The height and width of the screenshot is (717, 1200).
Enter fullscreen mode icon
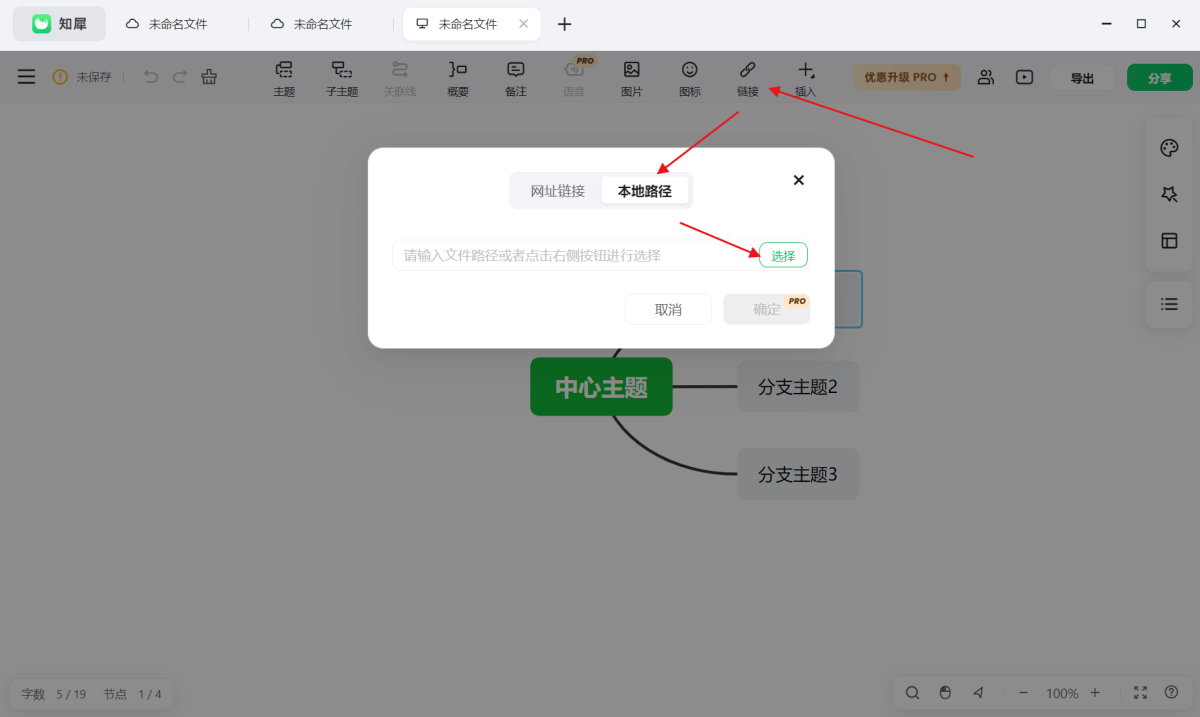[1140, 692]
